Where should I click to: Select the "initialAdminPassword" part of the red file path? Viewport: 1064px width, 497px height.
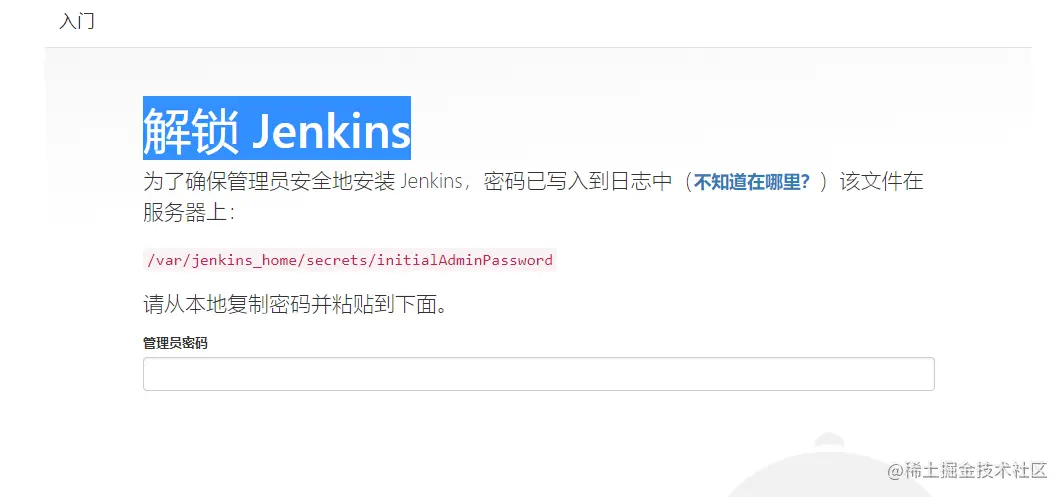(465, 260)
